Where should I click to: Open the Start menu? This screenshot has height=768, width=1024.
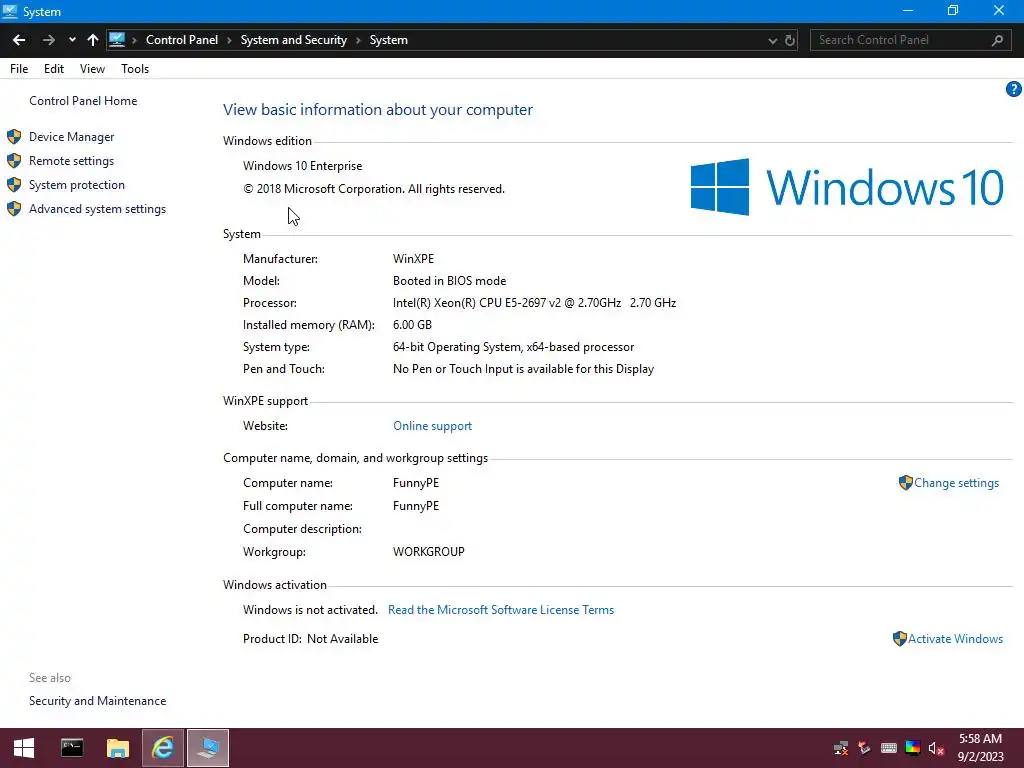coord(24,748)
